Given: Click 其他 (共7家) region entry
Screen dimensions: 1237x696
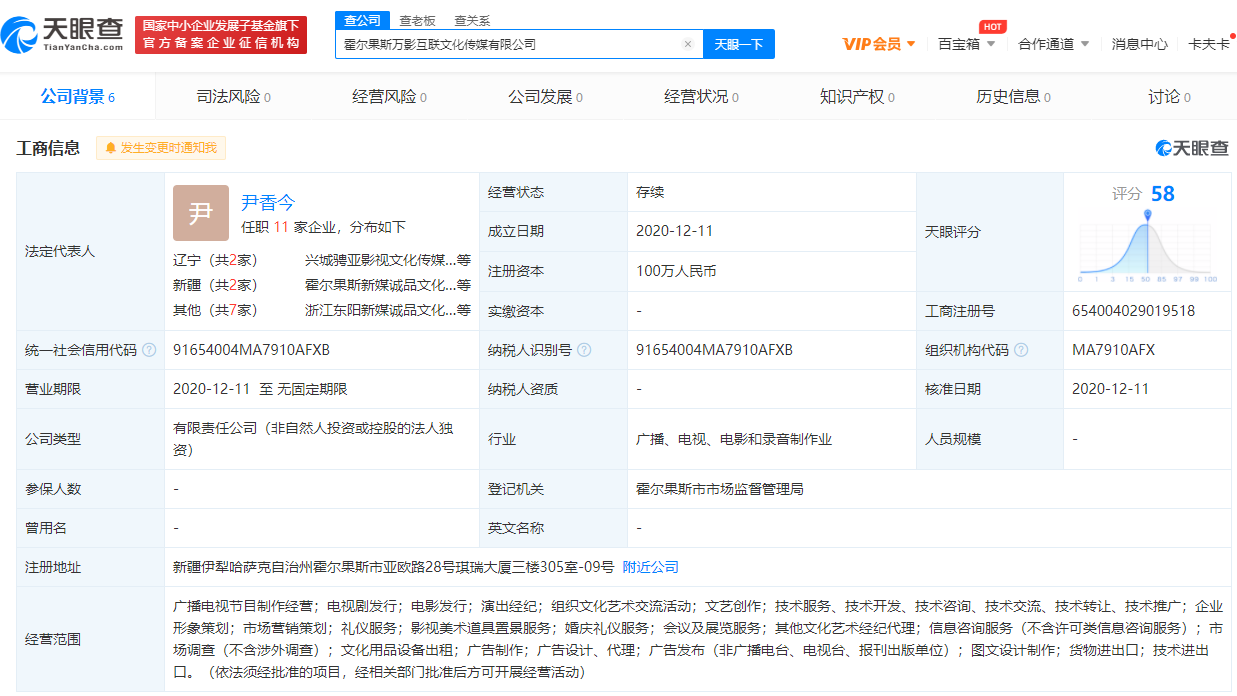Looking at the screenshot, I should 215,310.
